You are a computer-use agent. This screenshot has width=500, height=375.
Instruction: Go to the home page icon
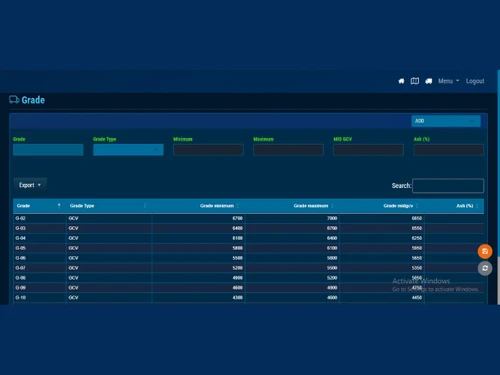(401, 81)
